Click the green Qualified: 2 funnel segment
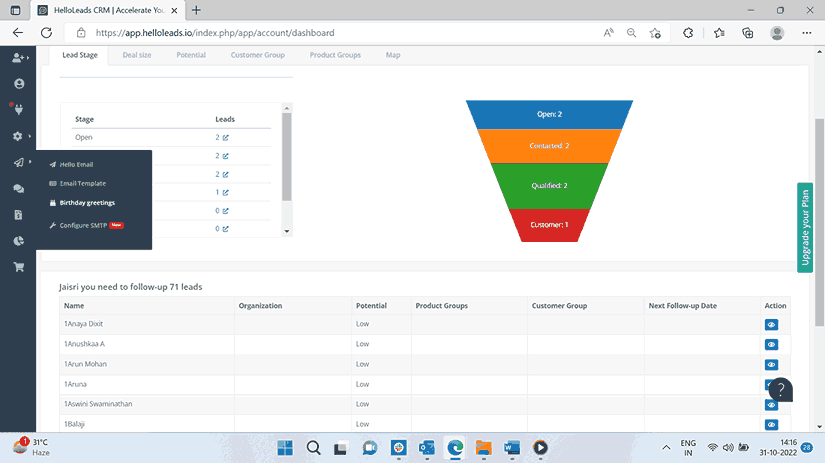This screenshot has height=463, width=825. pos(549,186)
